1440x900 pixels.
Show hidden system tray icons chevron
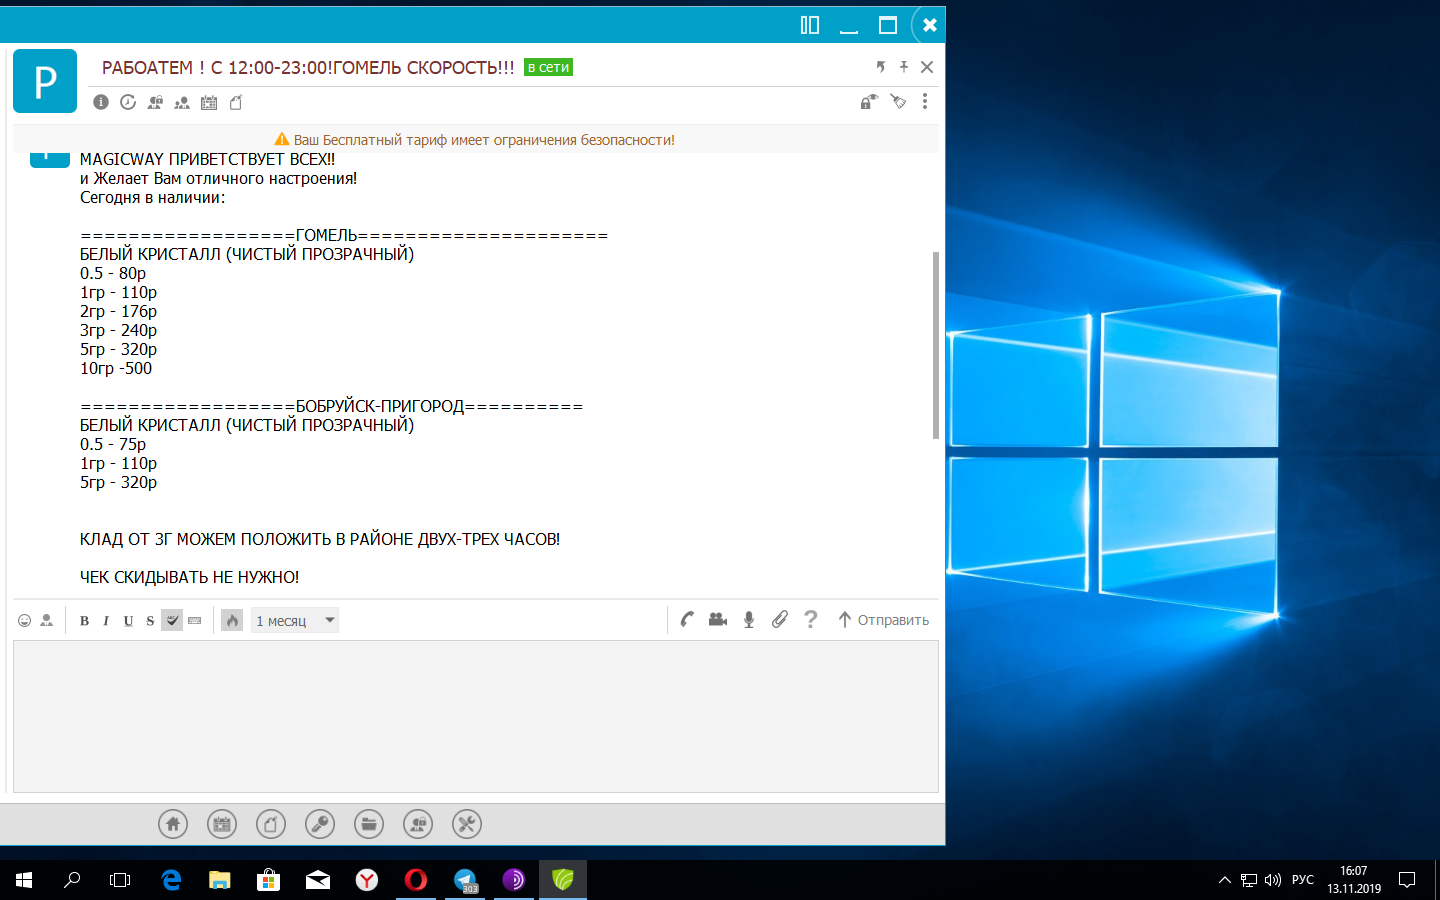tap(1224, 880)
